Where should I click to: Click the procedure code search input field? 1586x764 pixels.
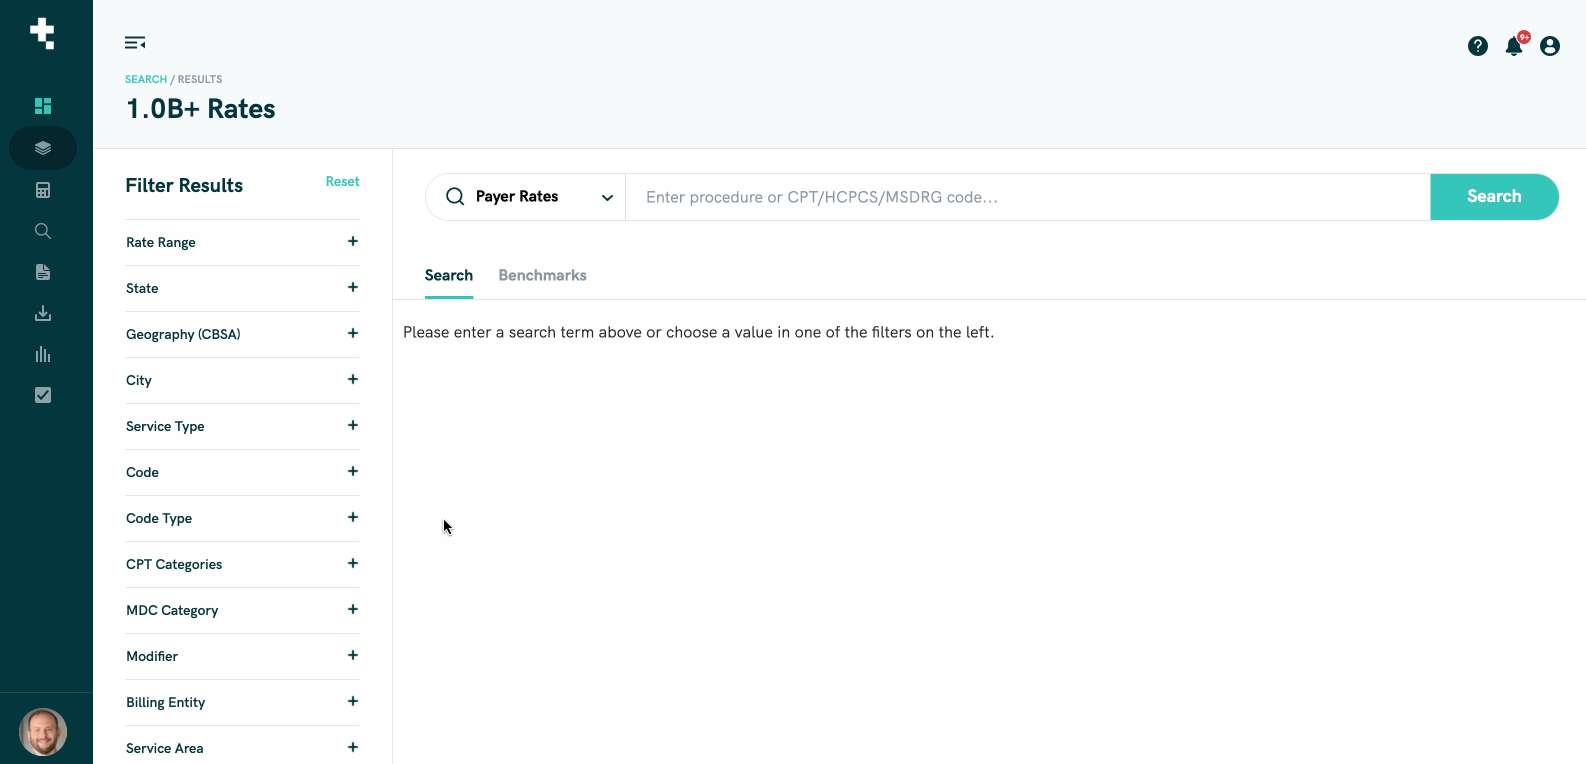point(1027,197)
